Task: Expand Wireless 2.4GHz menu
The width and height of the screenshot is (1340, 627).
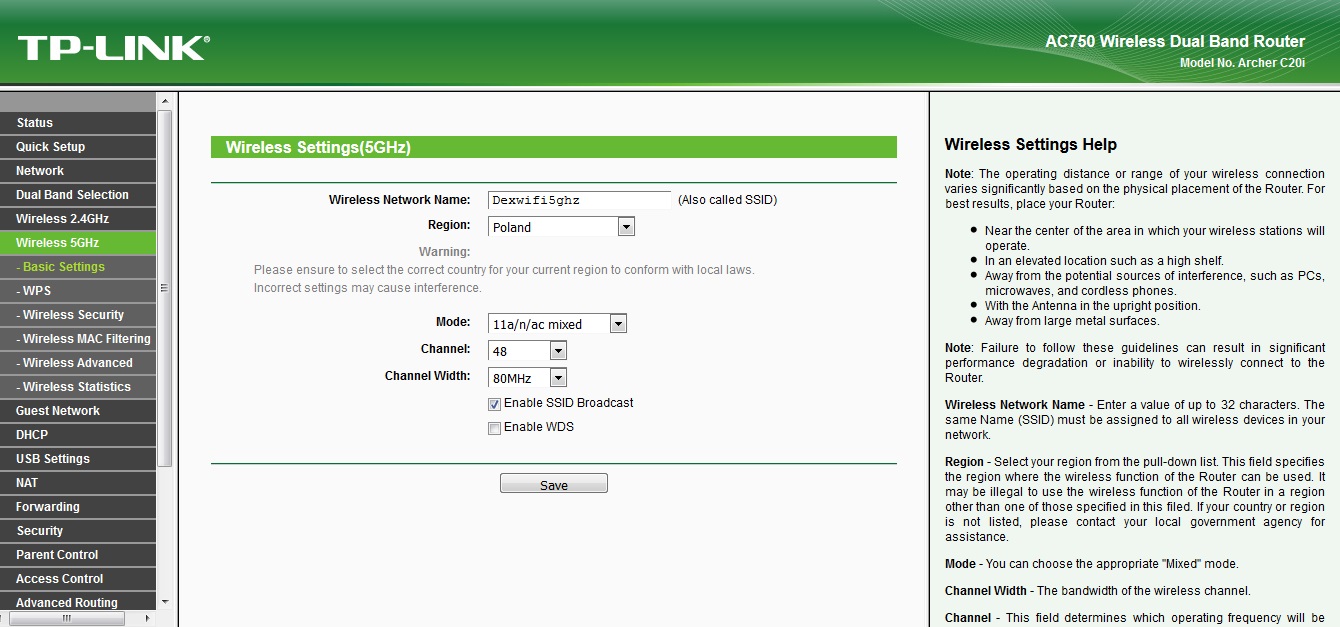Action: click(78, 218)
